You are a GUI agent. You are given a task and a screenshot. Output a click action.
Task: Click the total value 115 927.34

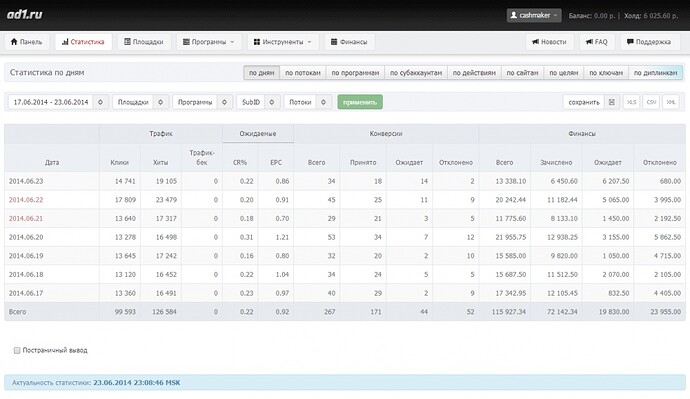tap(509, 312)
